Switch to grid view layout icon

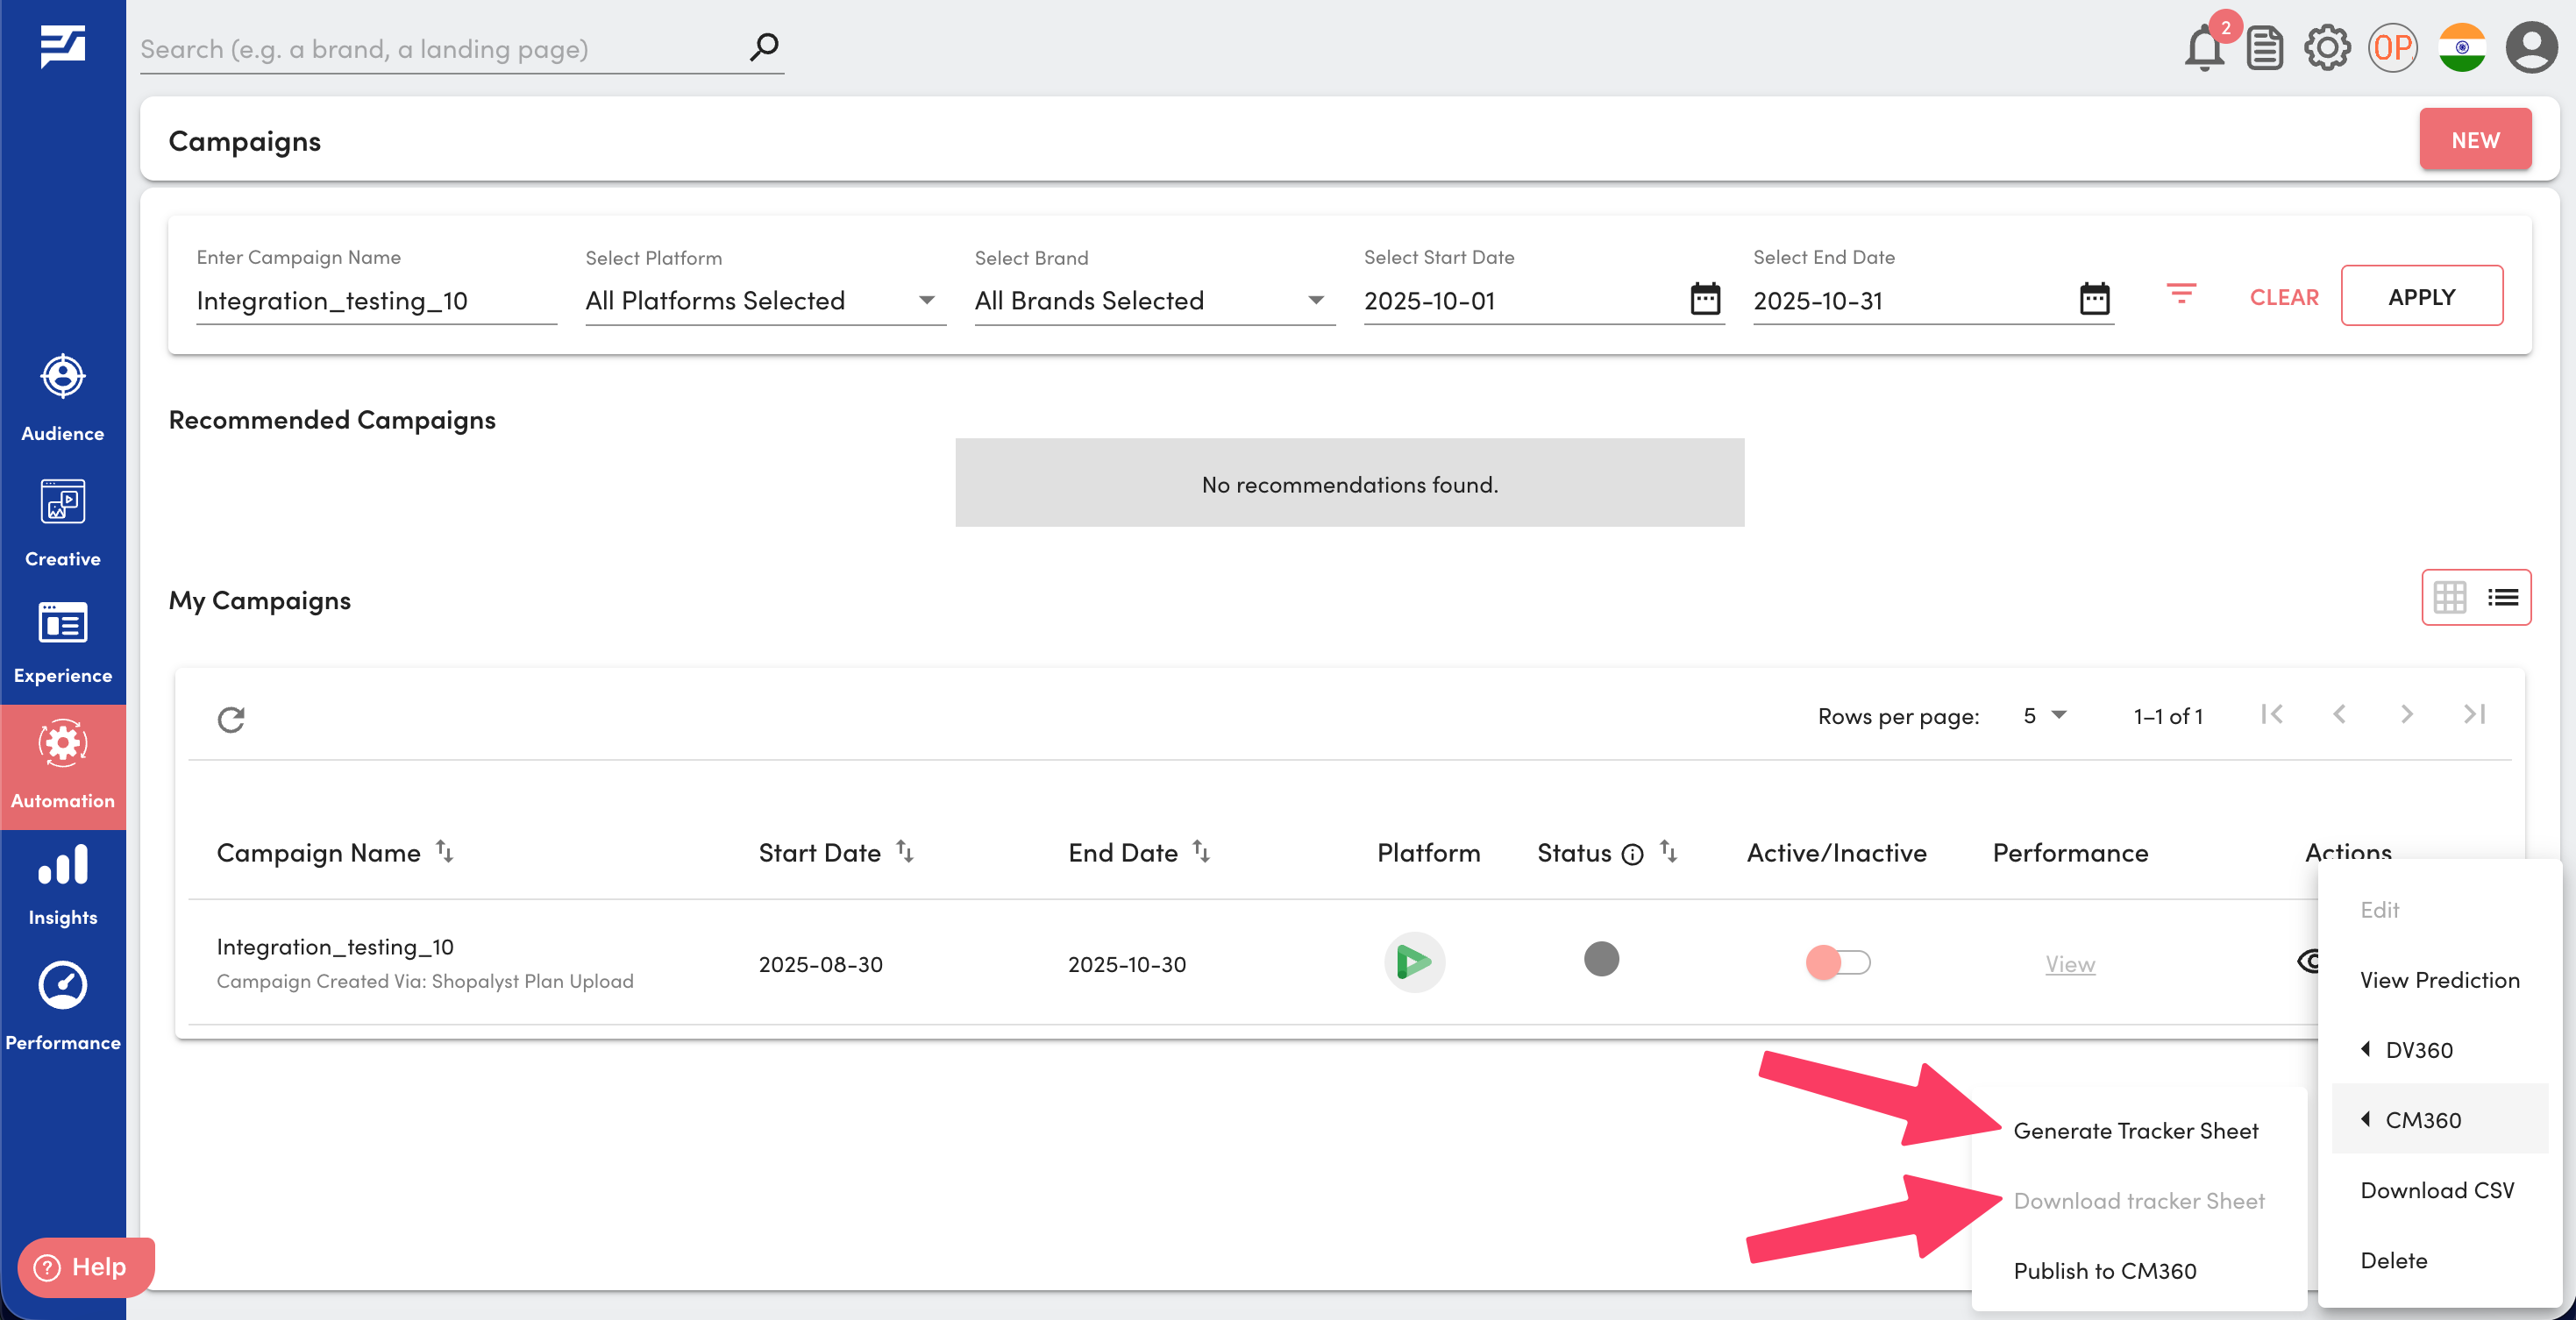[x=2449, y=597]
